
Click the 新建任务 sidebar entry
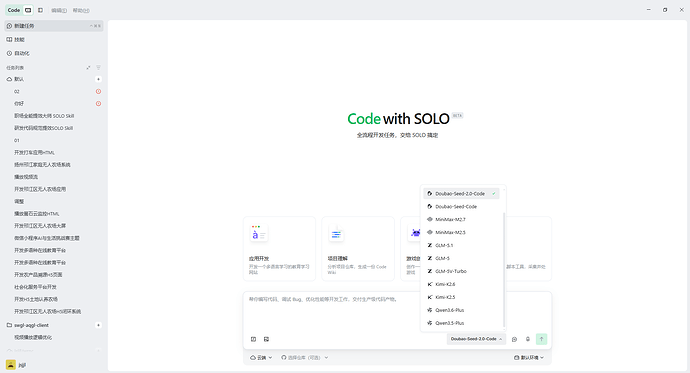54,26
